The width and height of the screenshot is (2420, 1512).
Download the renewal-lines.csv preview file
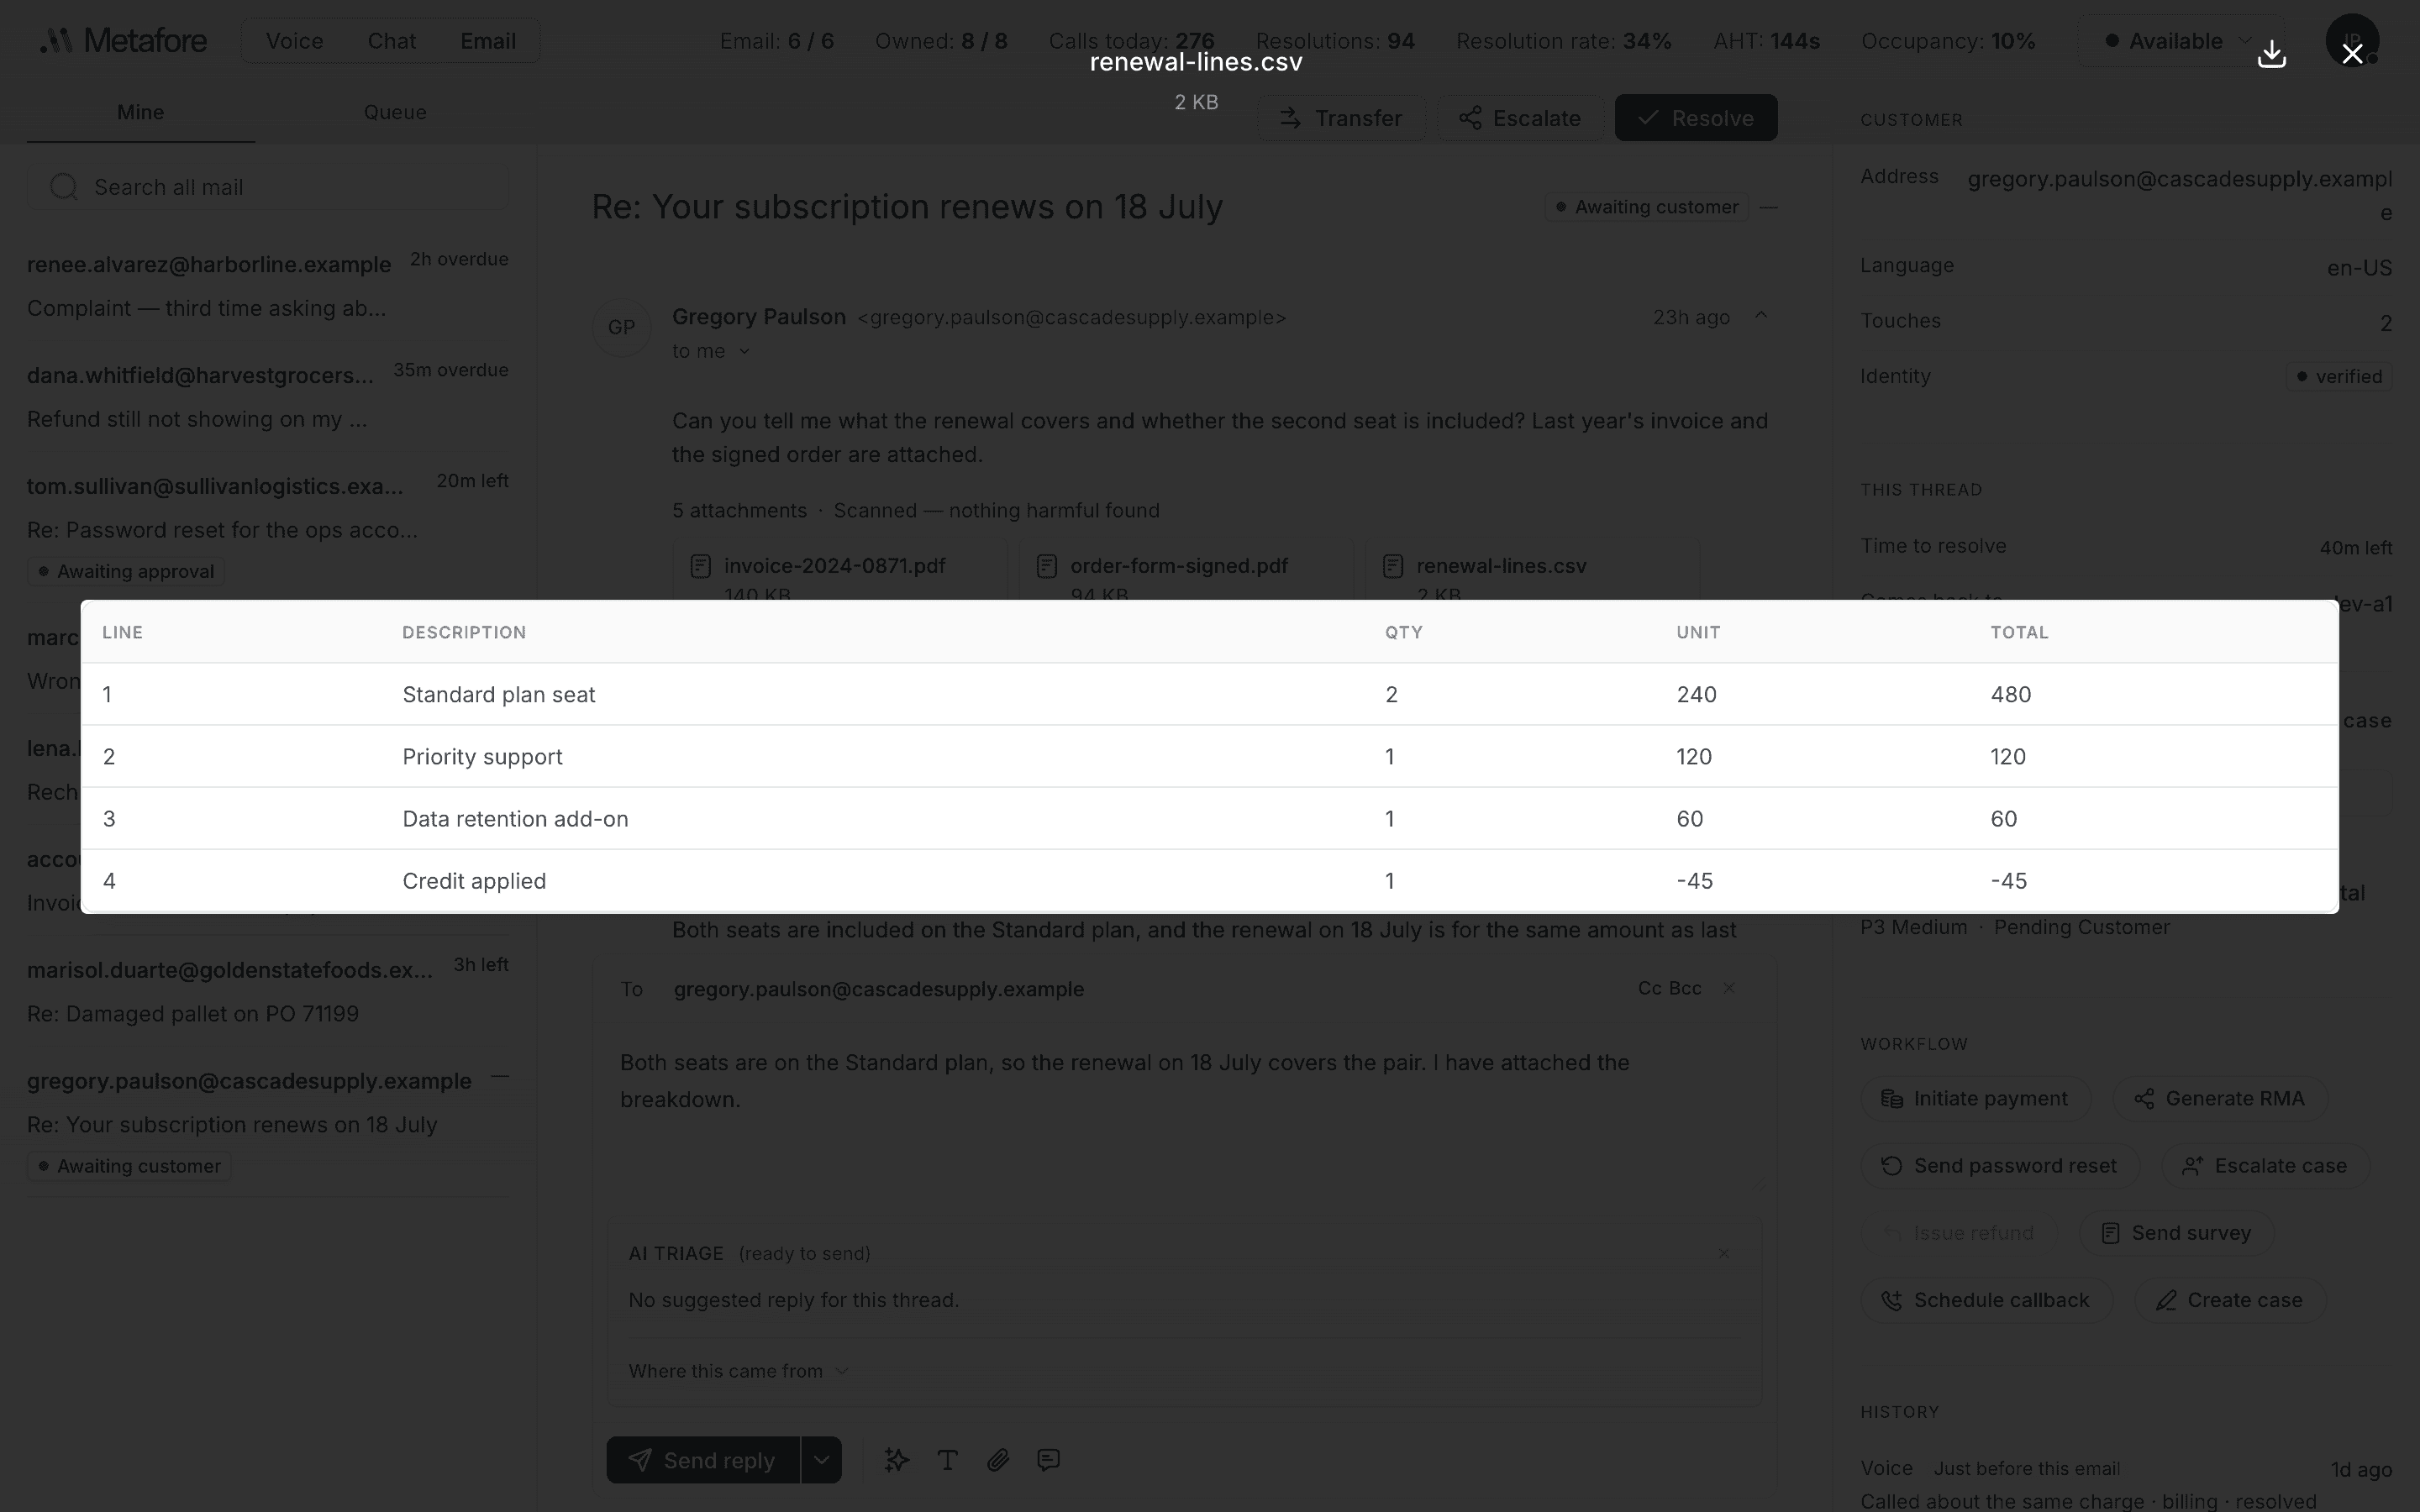click(2272, 53)
